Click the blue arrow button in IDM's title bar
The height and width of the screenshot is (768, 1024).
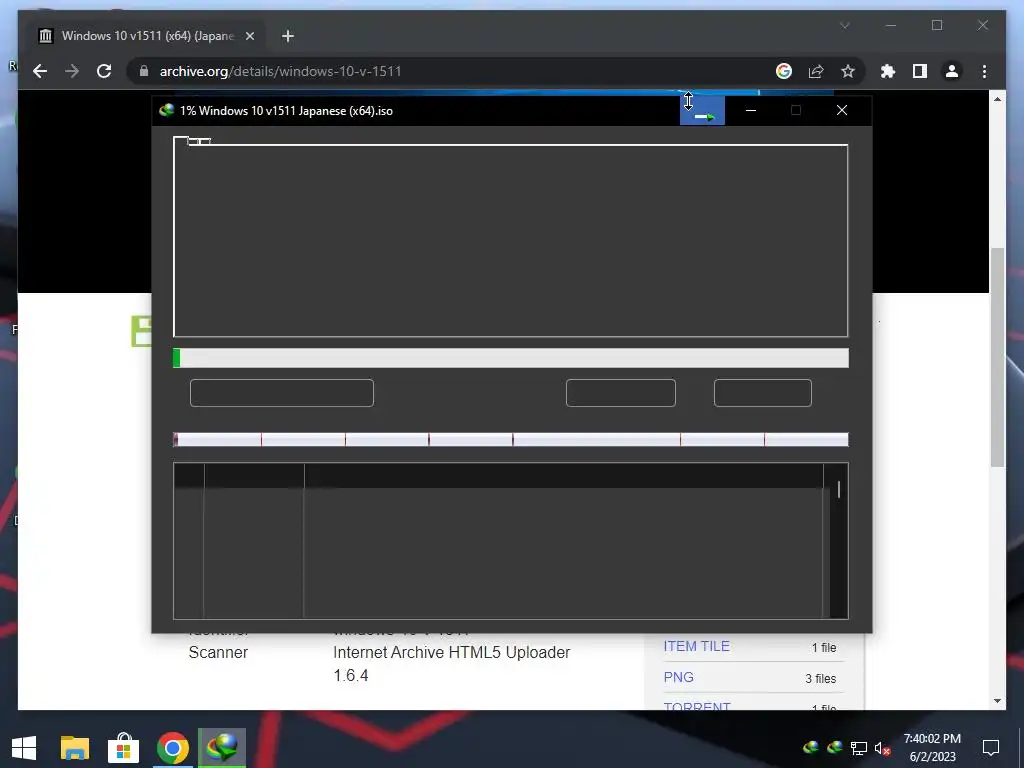click(x=702, y=110)
